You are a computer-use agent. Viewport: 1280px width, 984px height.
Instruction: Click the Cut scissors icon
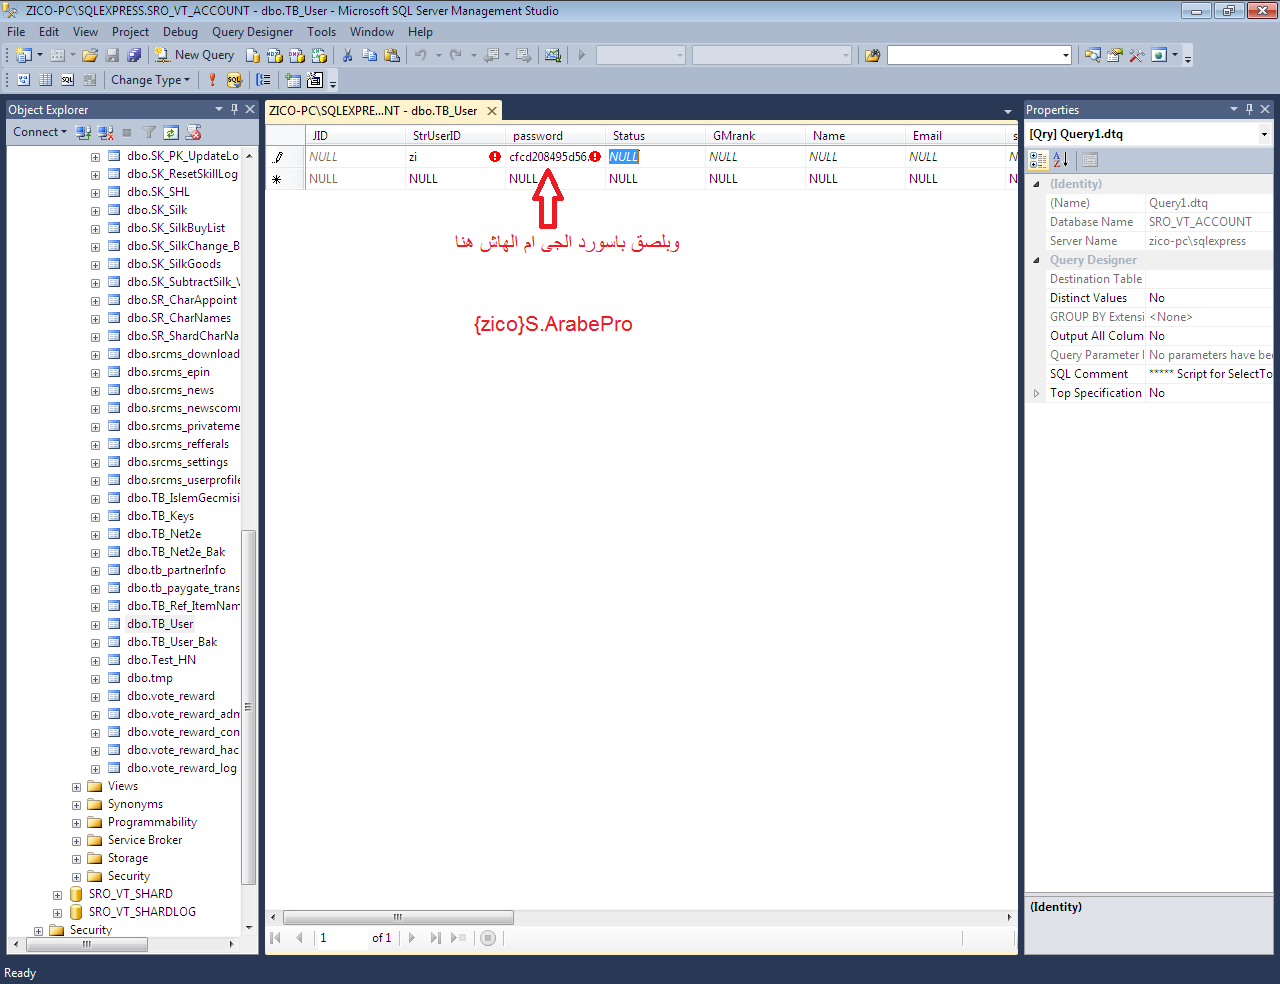347,55
